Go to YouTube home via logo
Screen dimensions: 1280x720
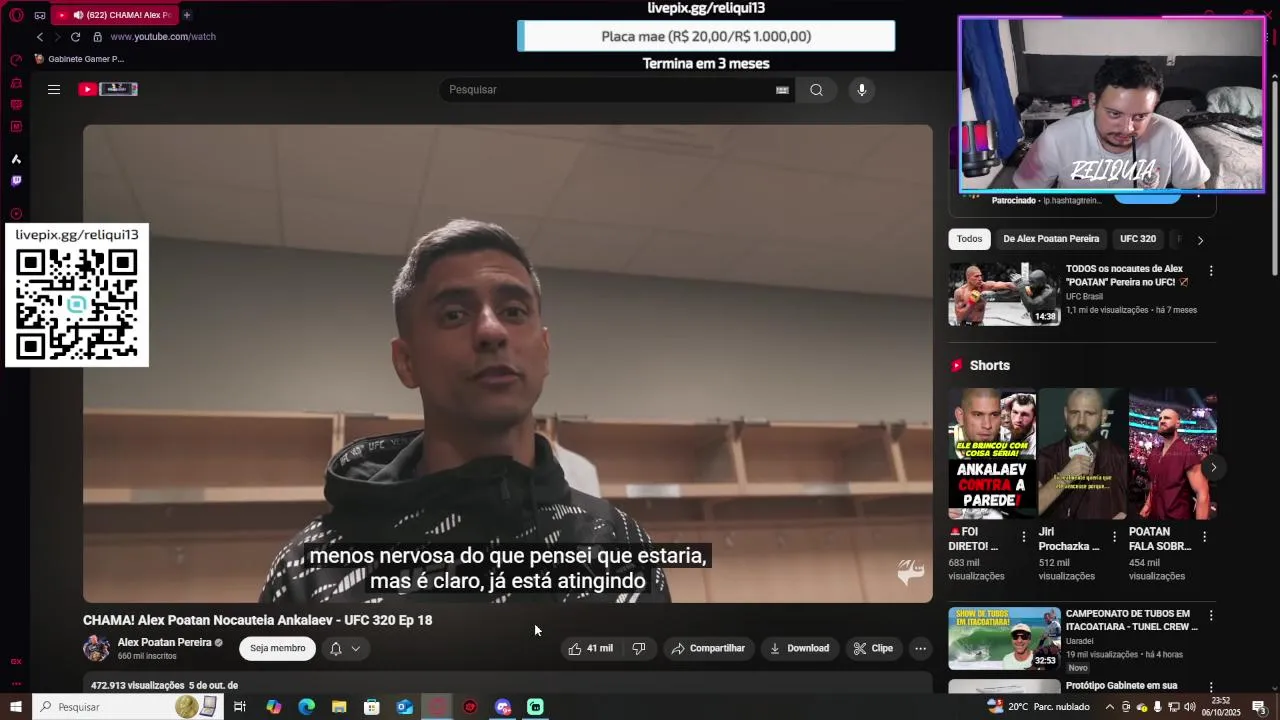(108, 89)
